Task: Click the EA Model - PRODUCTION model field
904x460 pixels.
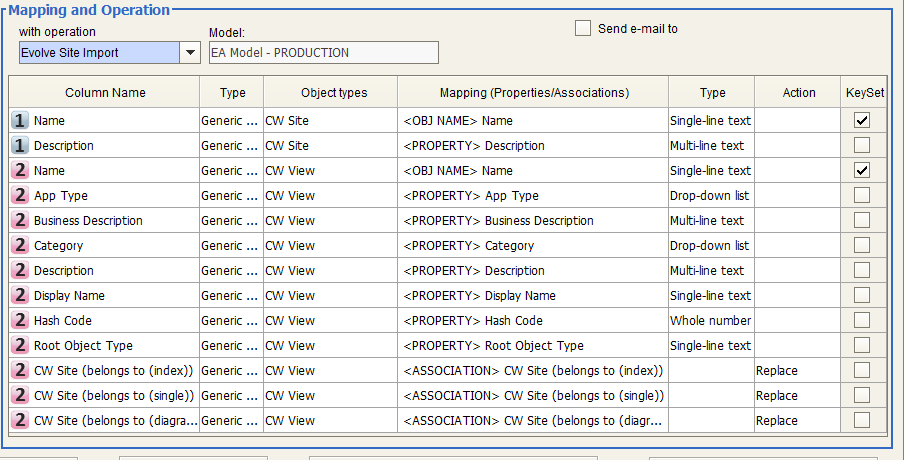Action: [323, 53]
